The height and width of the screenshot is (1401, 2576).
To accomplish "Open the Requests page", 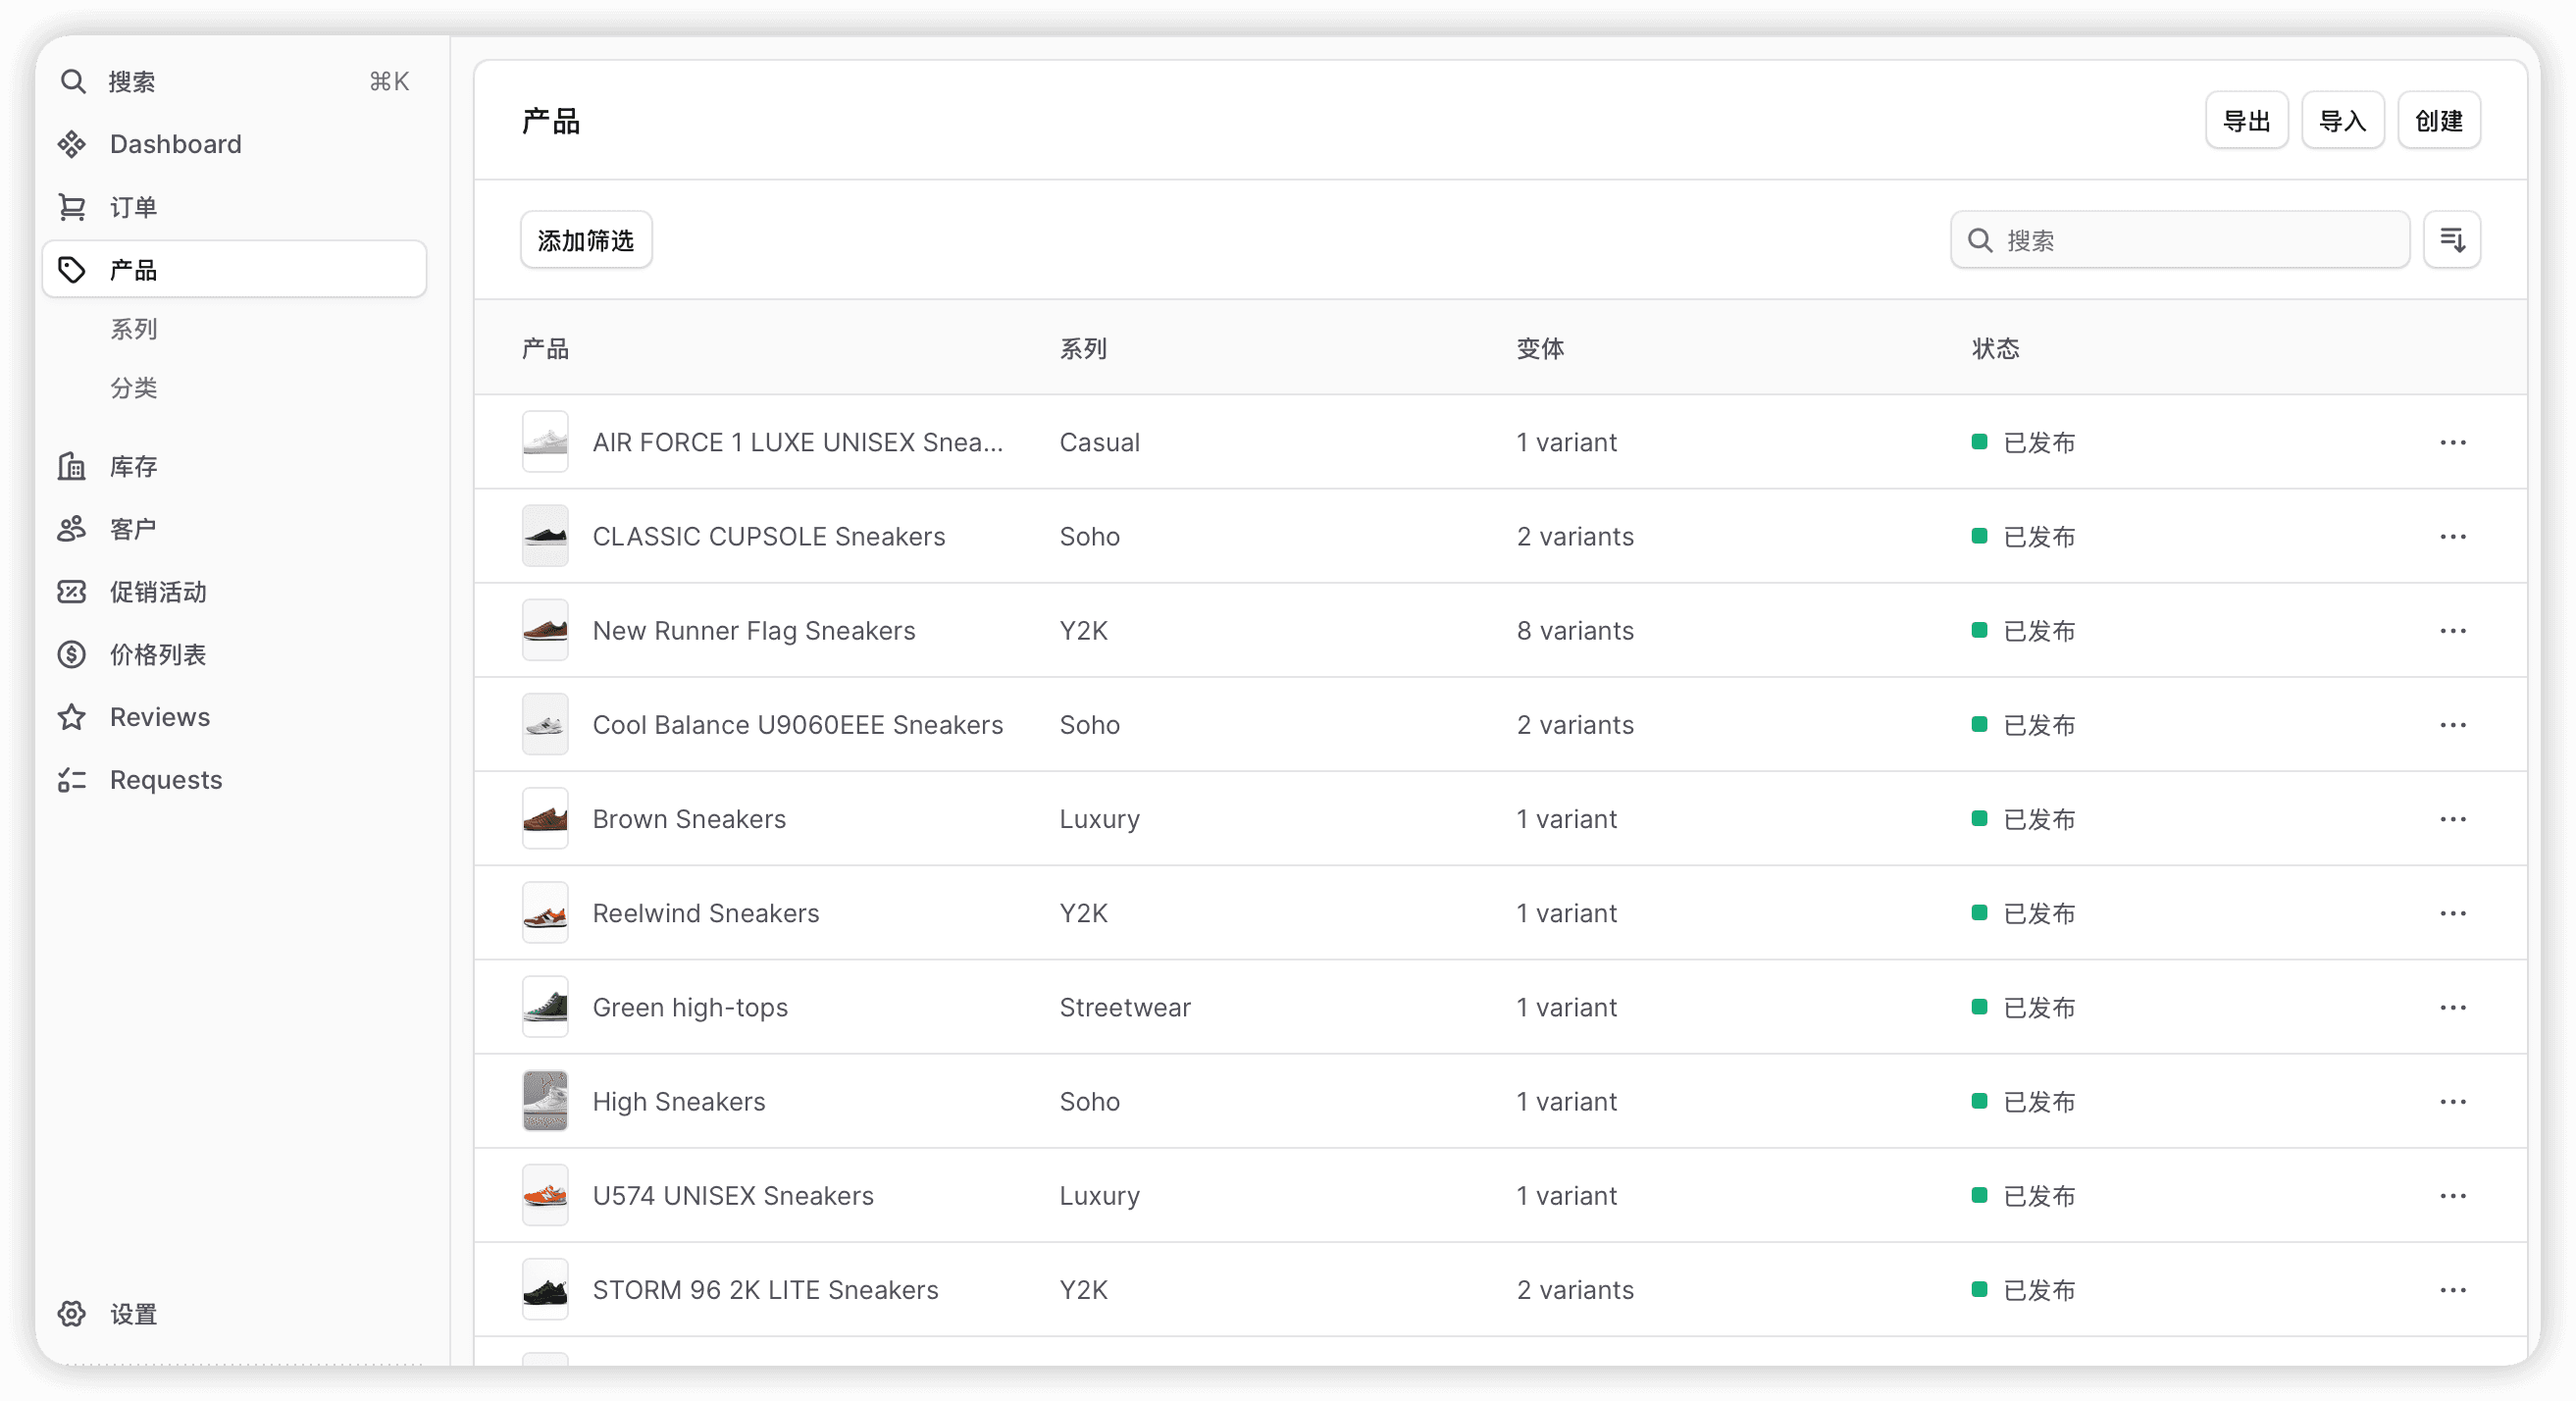I will point(165,780).
